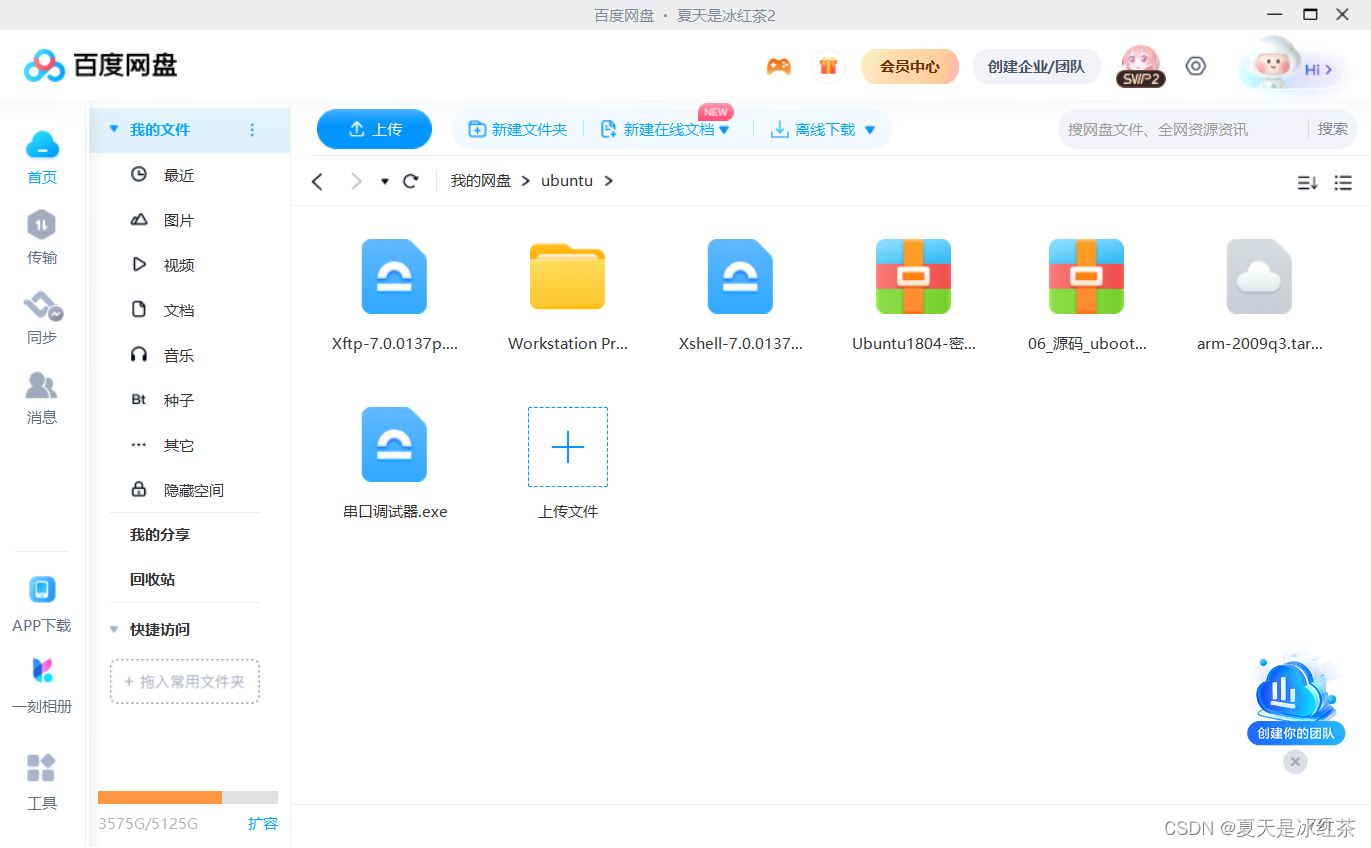Go forward with the right arrow

[355, 181]
